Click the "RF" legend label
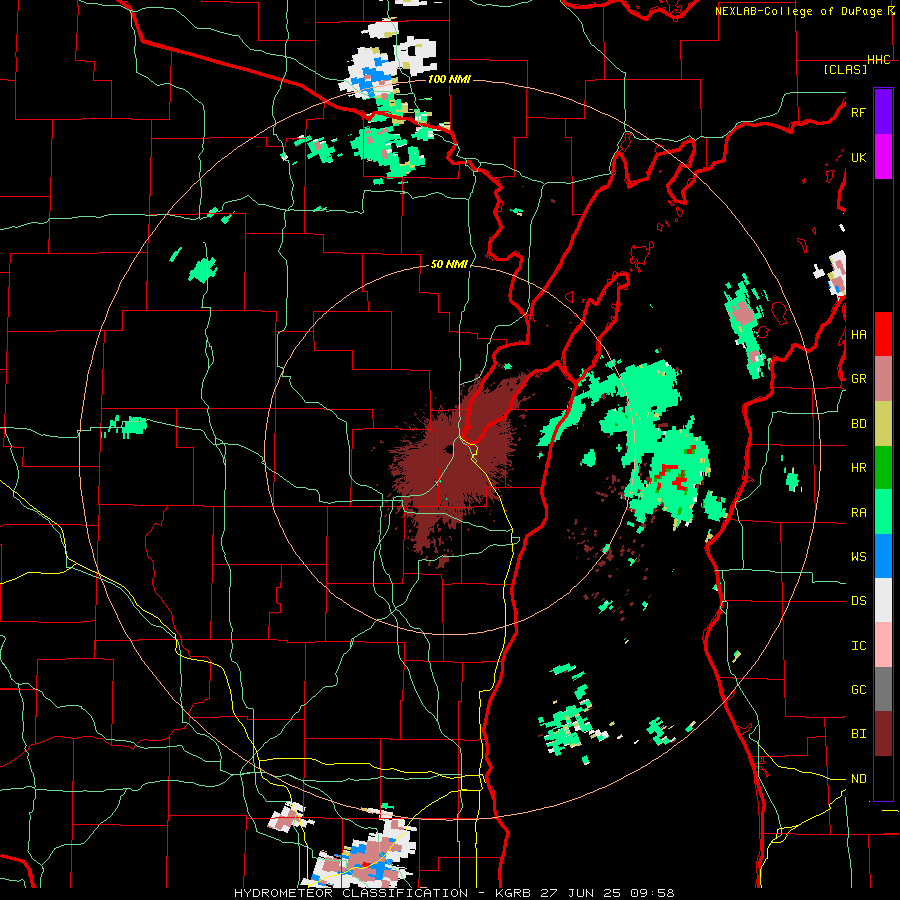The height and width of the screenshot is (900, 900). 858,112
